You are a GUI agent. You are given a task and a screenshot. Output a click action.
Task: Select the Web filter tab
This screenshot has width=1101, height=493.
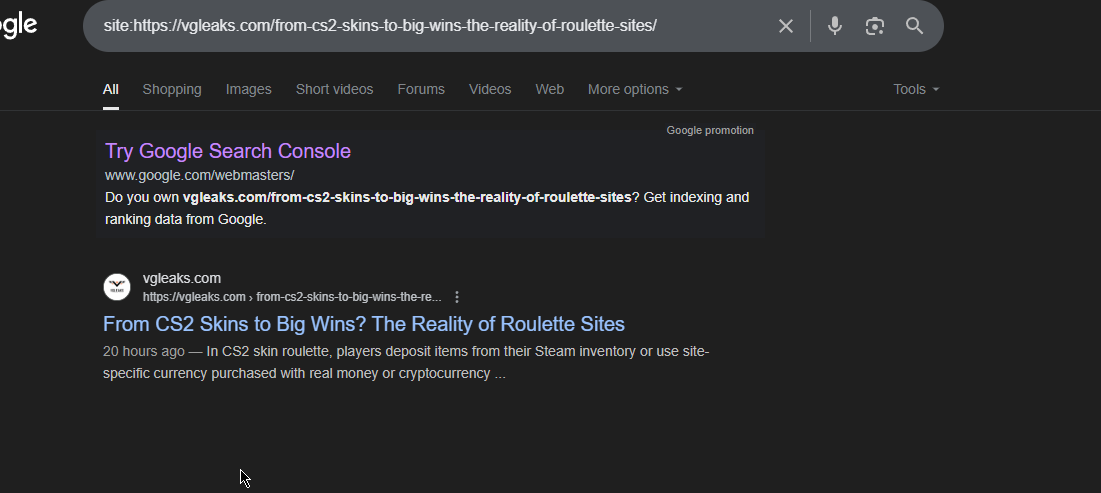[x=549, y=89]
